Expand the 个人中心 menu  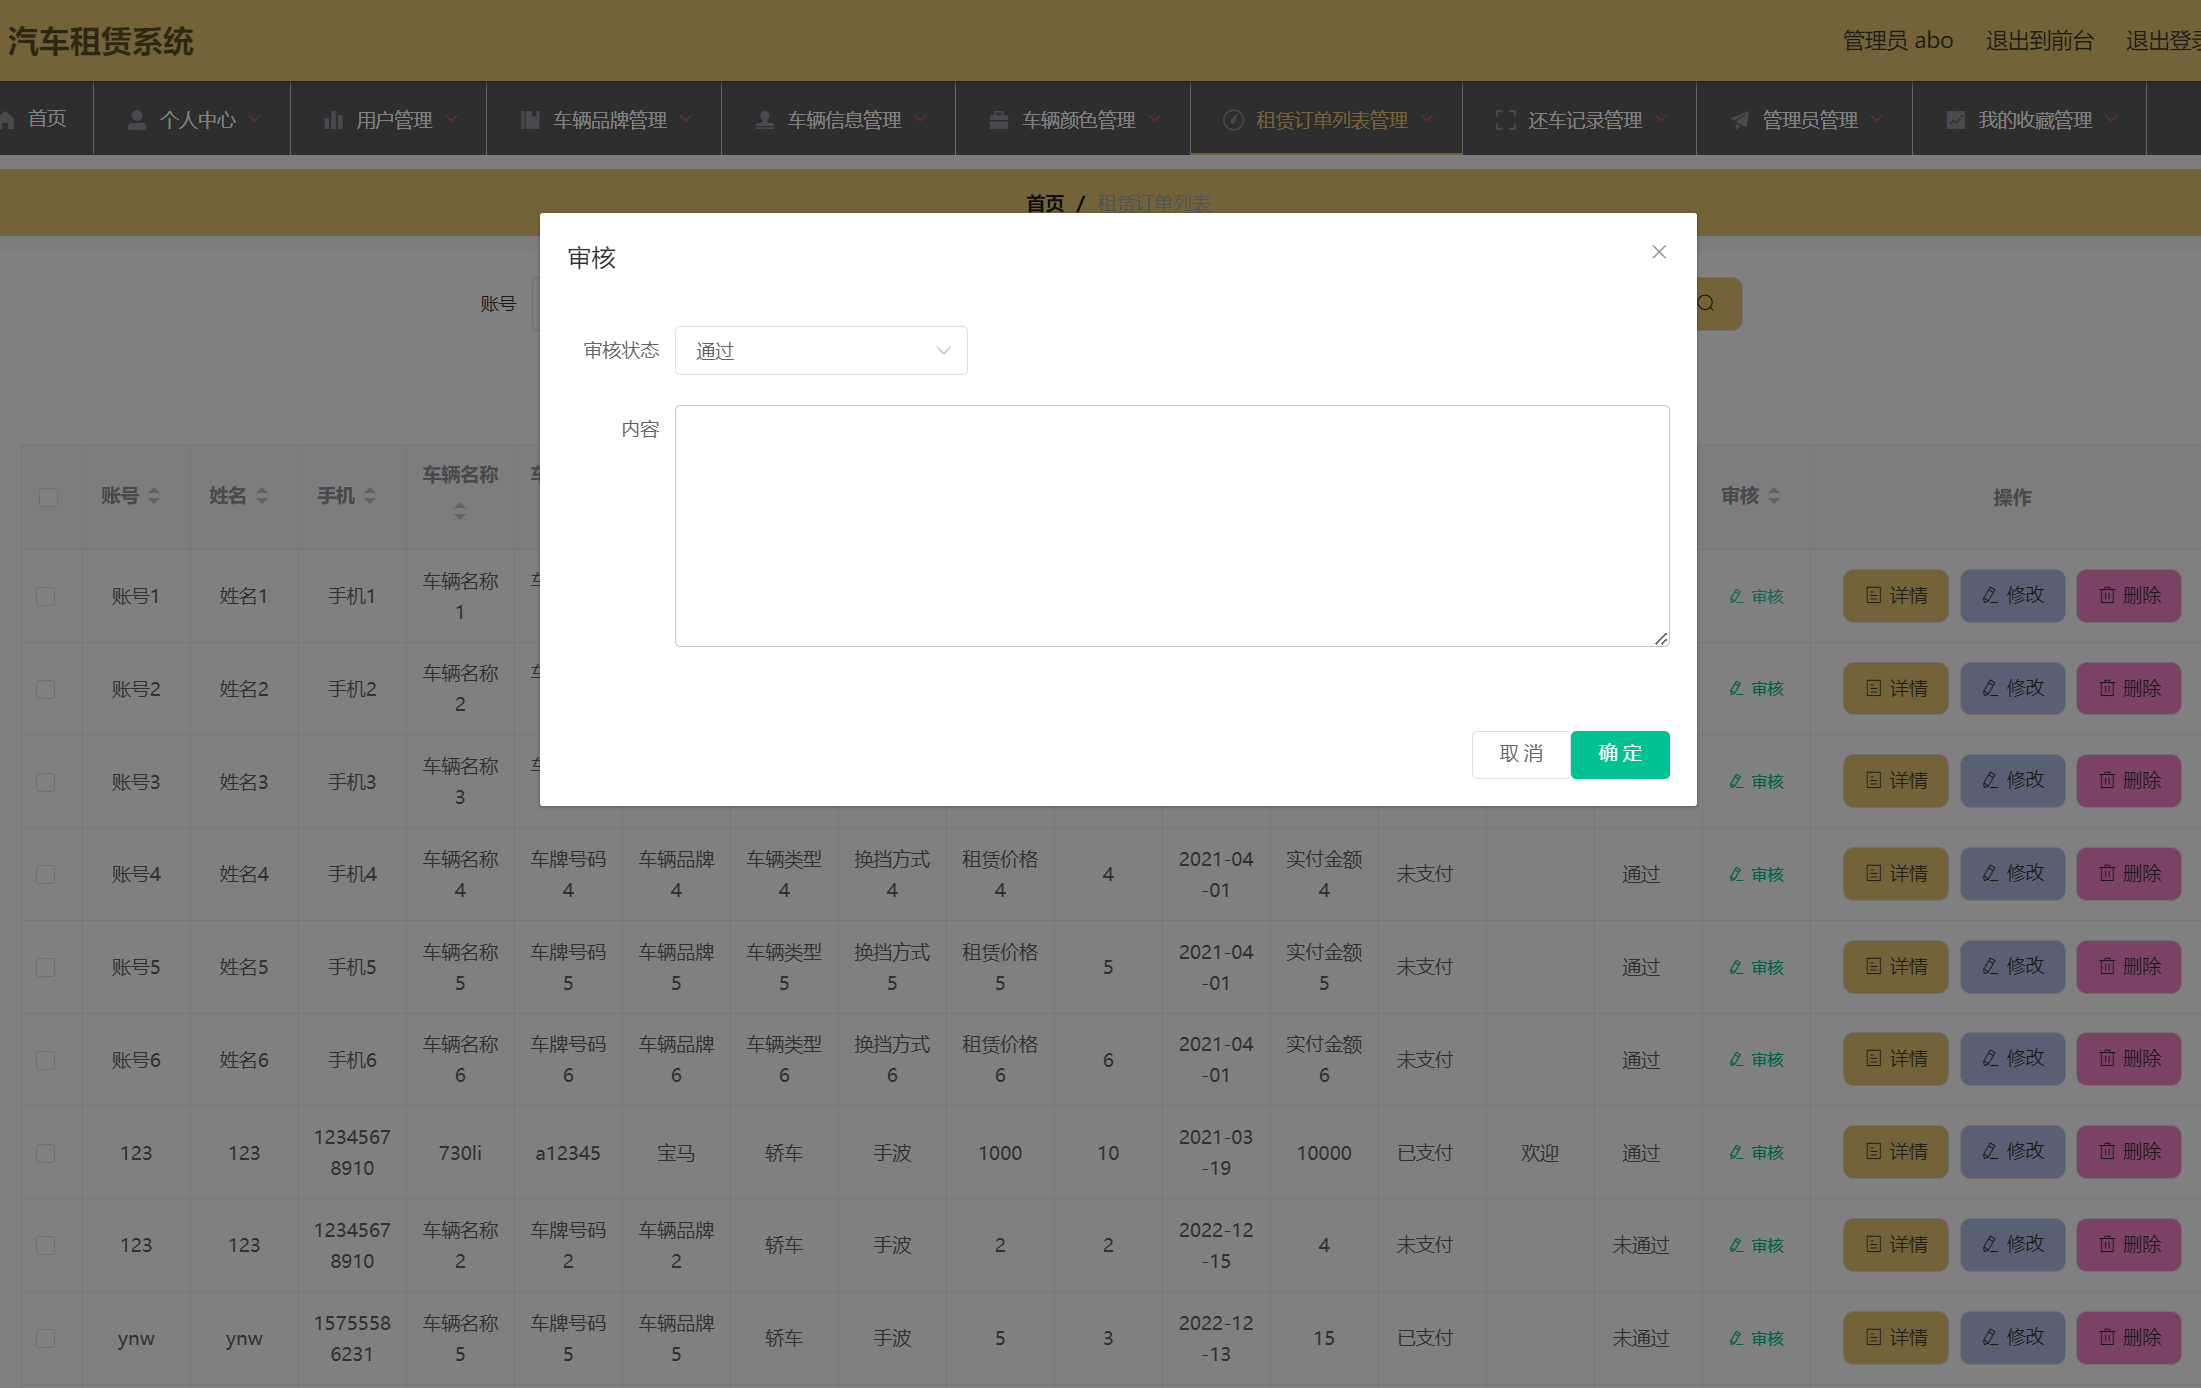(197, 120)
